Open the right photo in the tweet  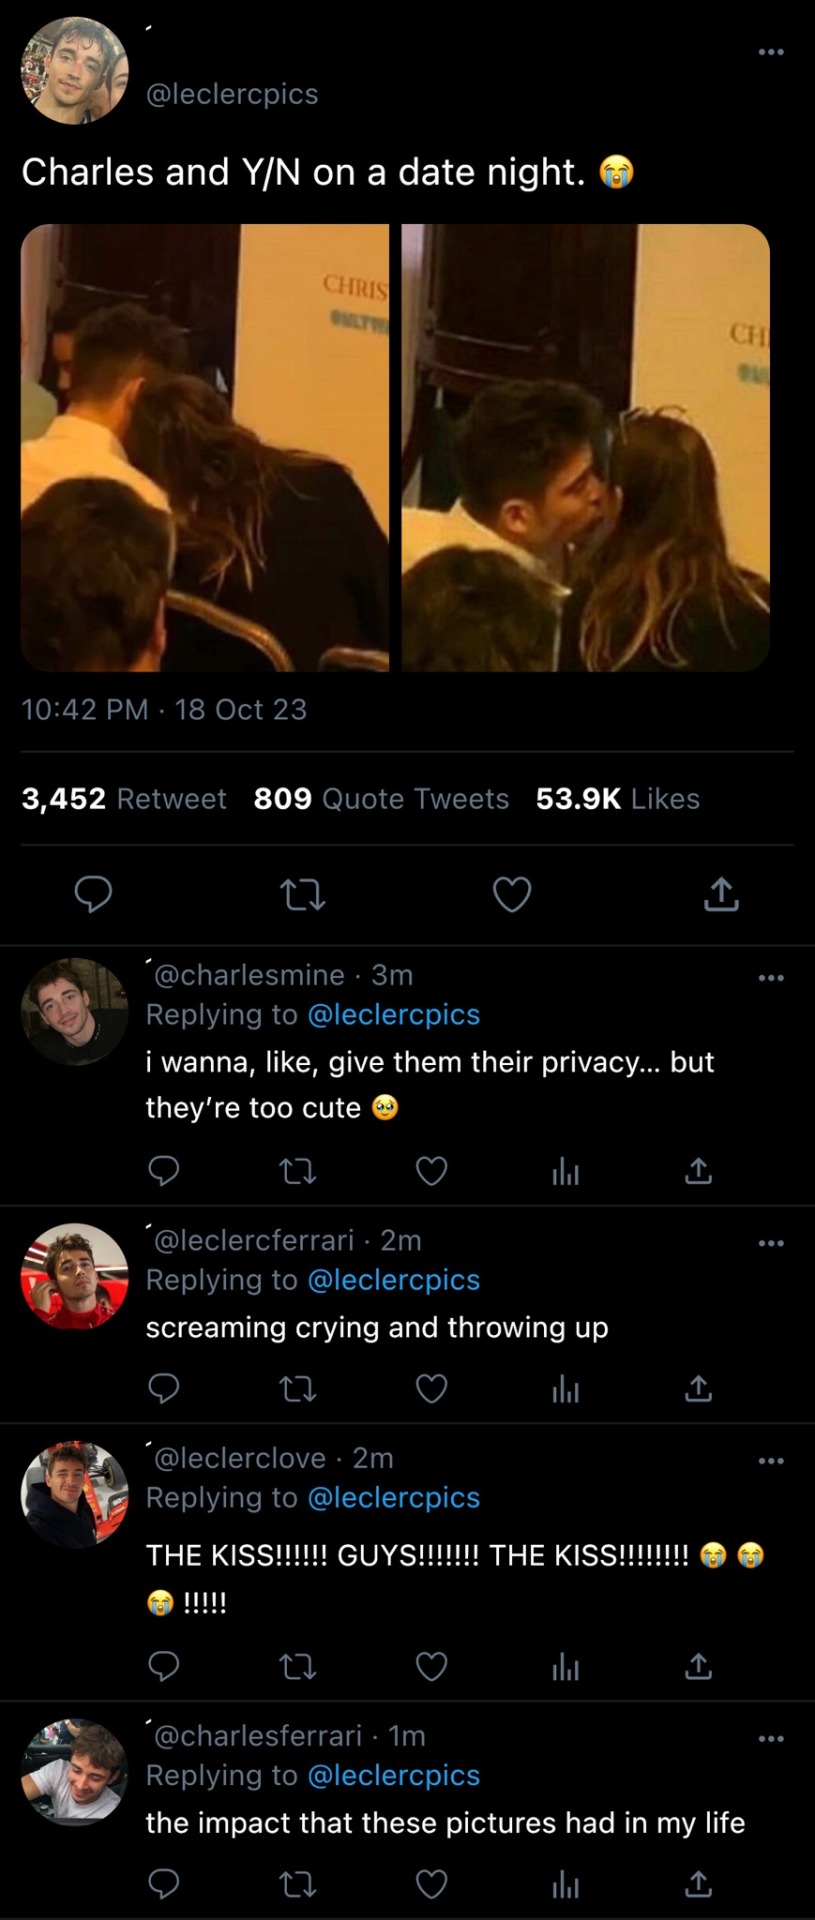tap(585, 447)
